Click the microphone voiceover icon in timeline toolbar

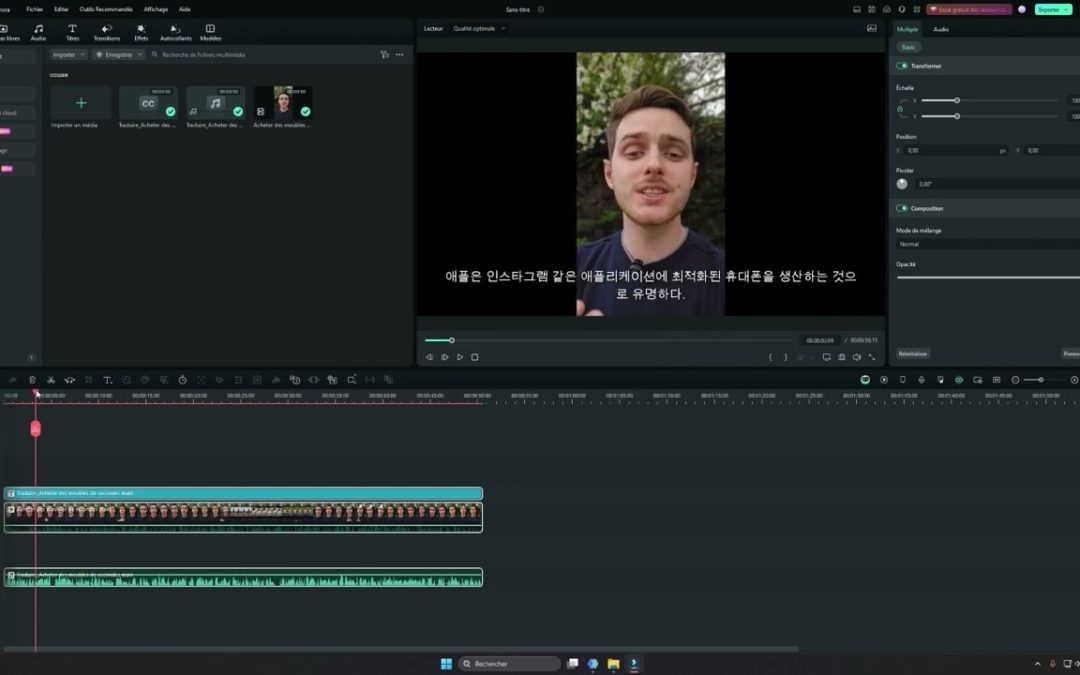(x=922, y=380)
